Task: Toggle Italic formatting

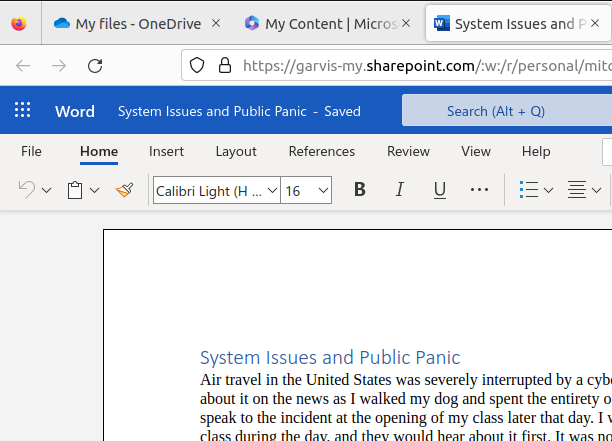Action: tap(400, 190)
